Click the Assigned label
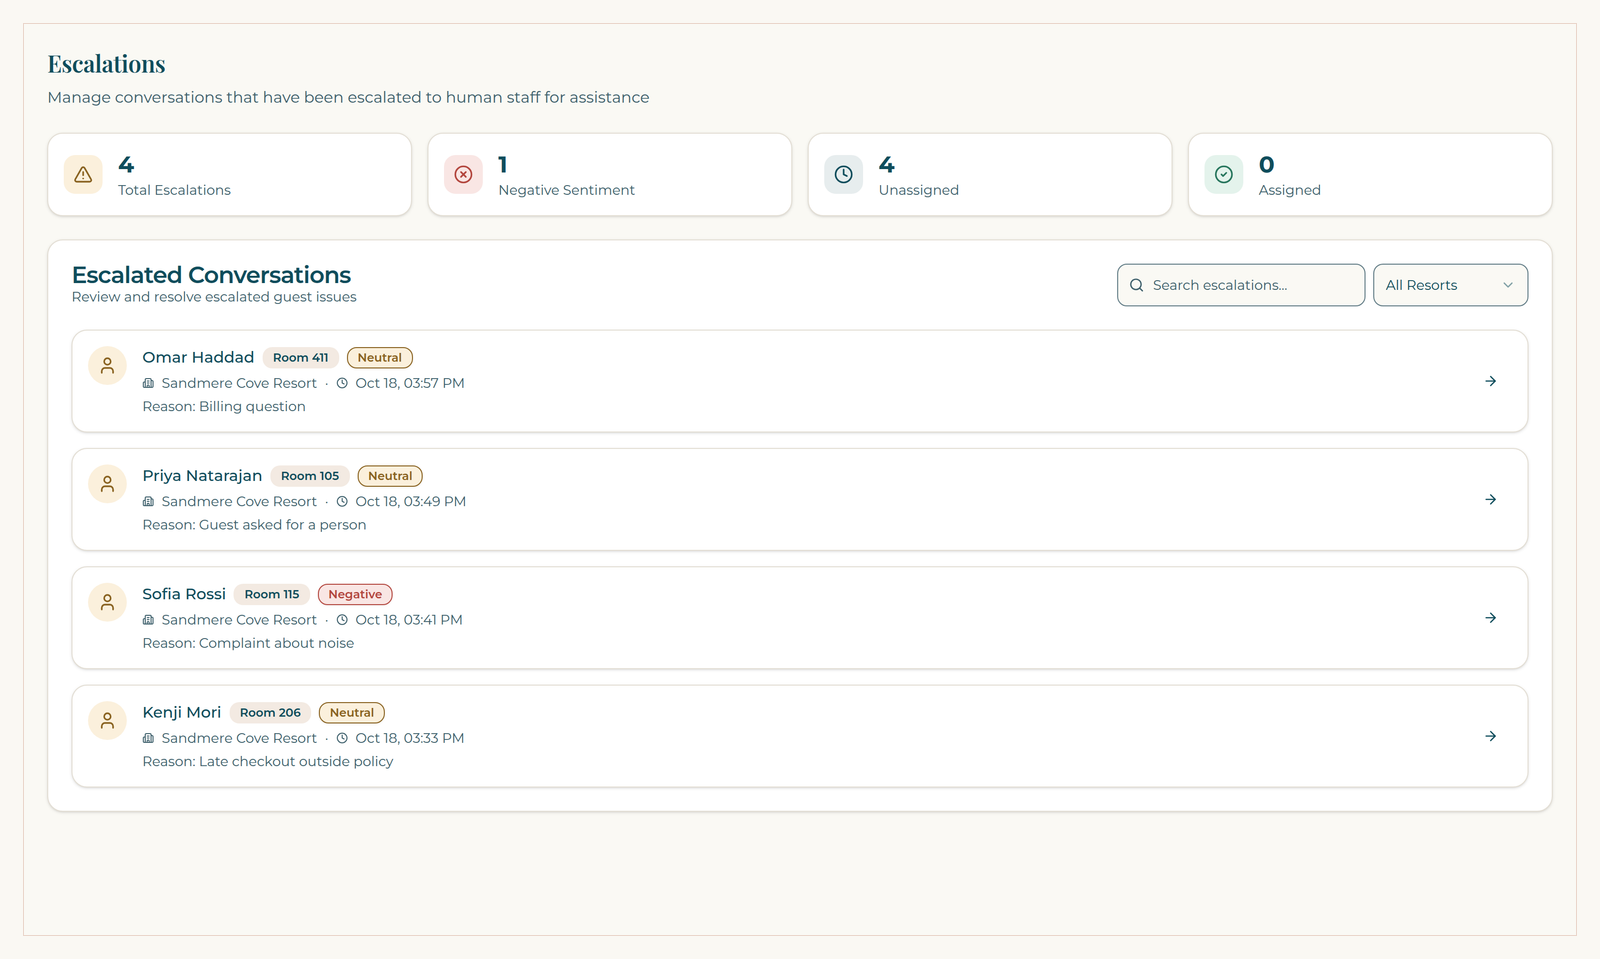Image resolution: width=1600 pixels, height=959 pixels. point(1289,190)
